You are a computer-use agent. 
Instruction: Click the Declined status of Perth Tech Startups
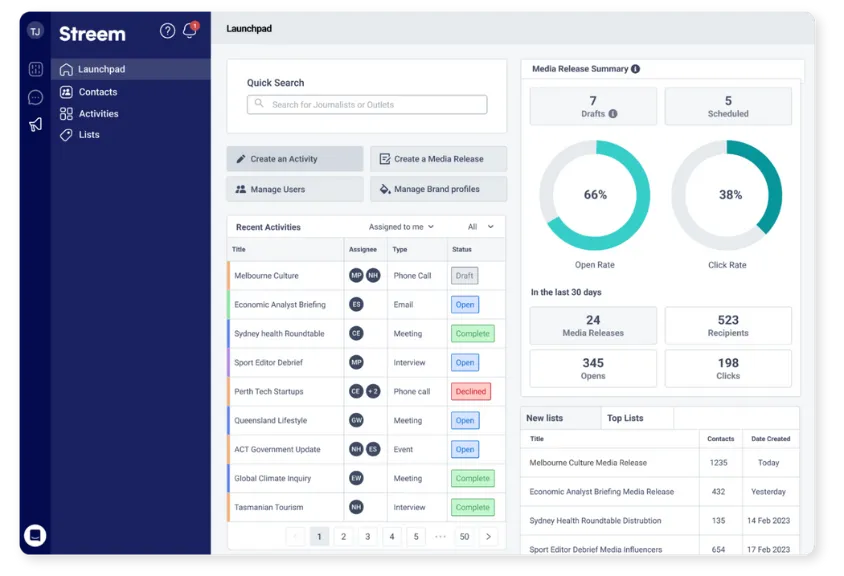click(x=471, y=391)
